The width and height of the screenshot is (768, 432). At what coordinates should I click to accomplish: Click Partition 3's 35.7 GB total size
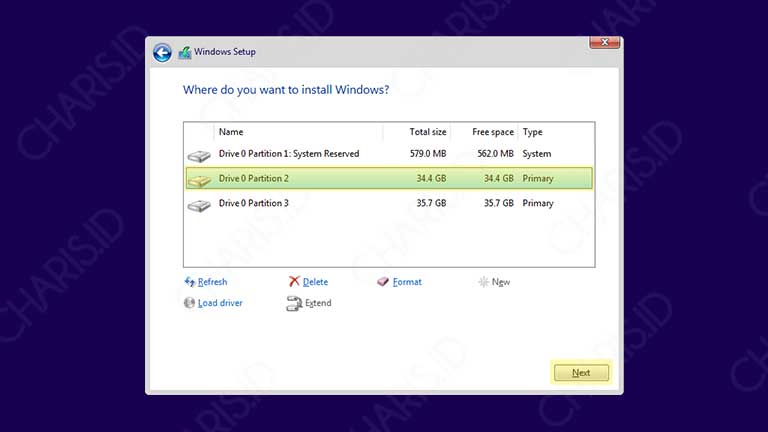click(431, 203)
